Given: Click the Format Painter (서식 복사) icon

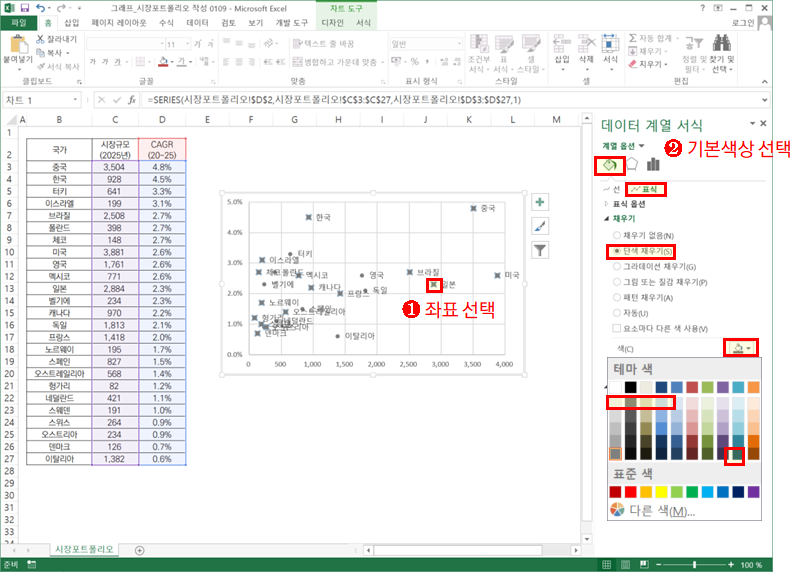Looking at the screenshot, I should [41, 67].
